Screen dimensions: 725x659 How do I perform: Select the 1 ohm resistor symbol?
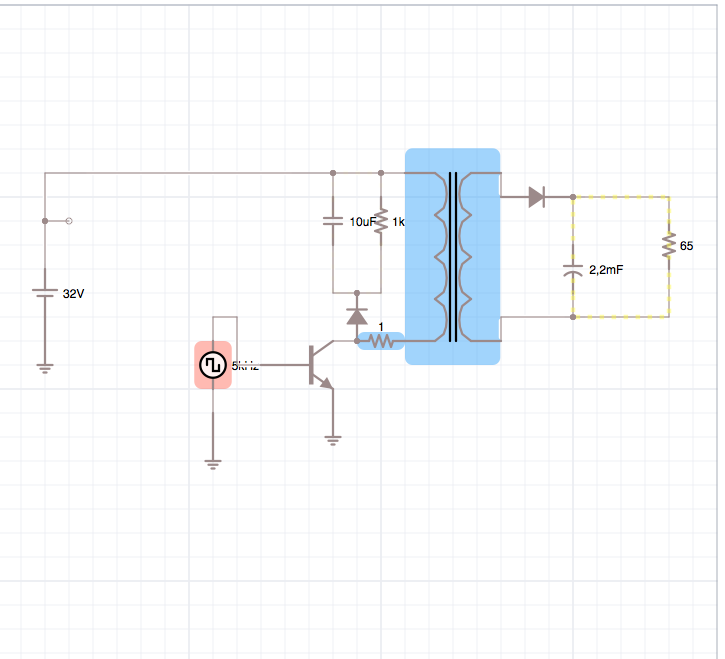(x=381, y=341)
